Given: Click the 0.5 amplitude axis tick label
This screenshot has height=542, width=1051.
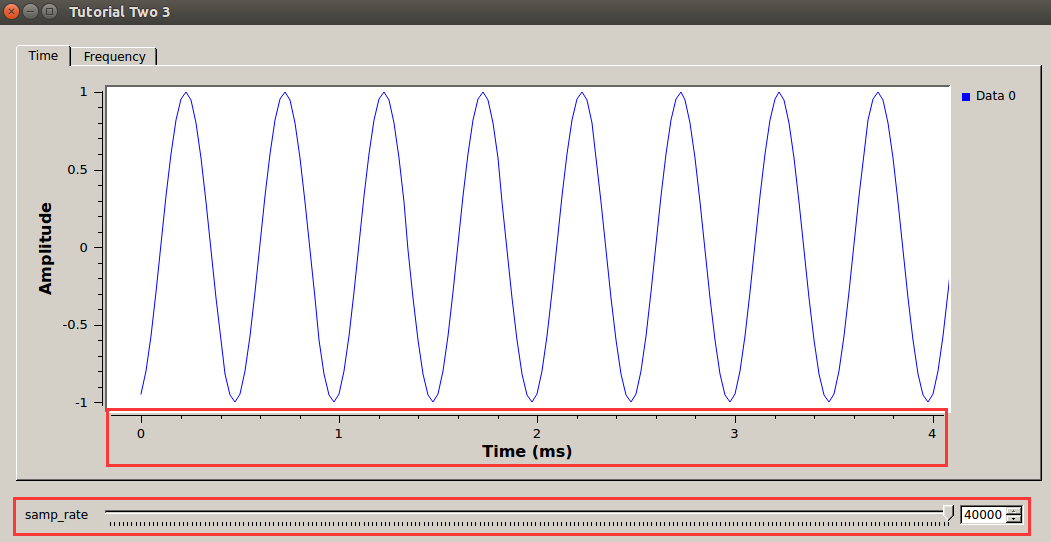Looking at the screenshot, I should (79, 170).
